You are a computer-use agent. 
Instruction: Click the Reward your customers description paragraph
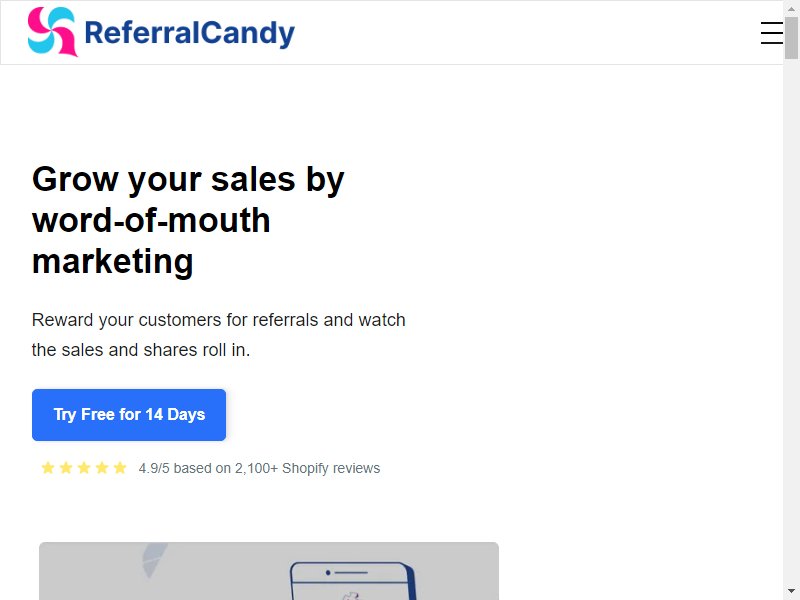tap(218, 335)
